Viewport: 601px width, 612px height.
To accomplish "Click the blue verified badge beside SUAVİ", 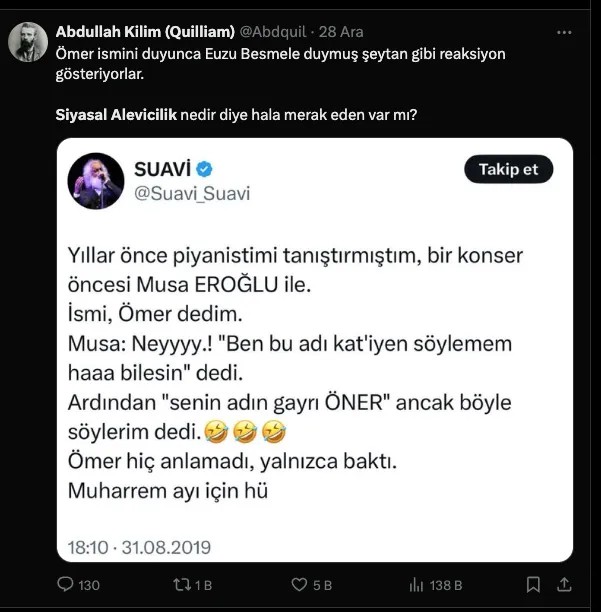I will (203, 169).
